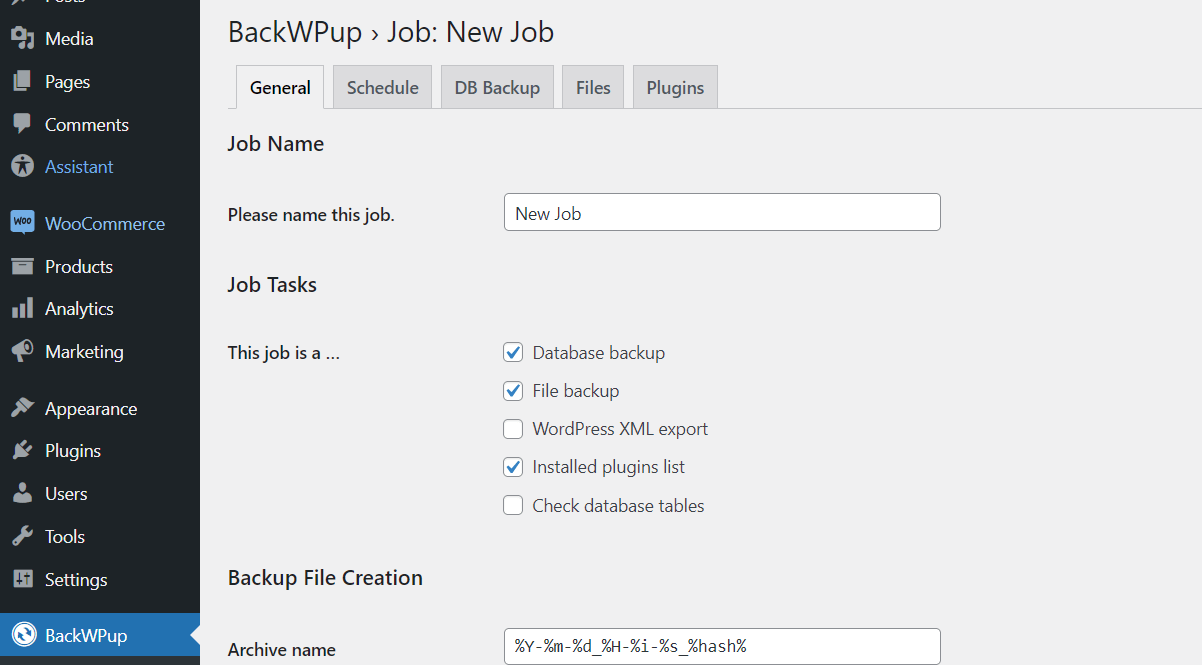Click the Products archive box icon
The width and height of the screenshot is (1202, 665).
(x=22, y=266)
